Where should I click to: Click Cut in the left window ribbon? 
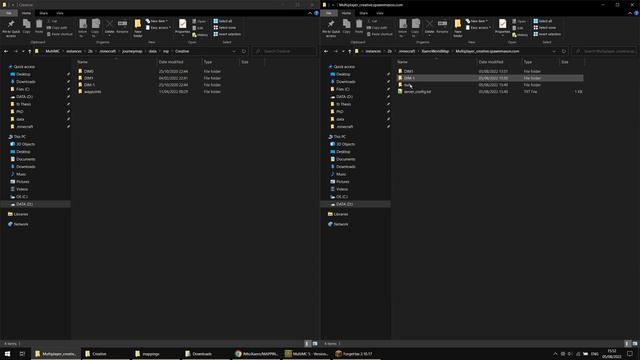click(x=52, y=21)
